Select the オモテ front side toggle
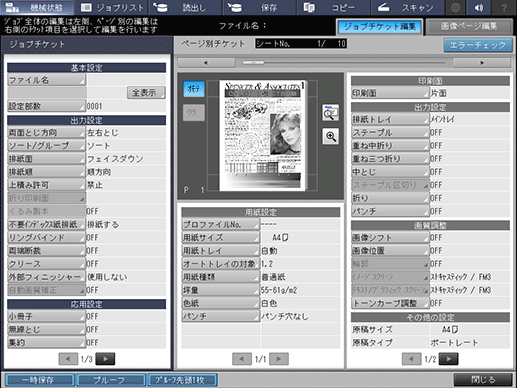 [x=194, y=89]
